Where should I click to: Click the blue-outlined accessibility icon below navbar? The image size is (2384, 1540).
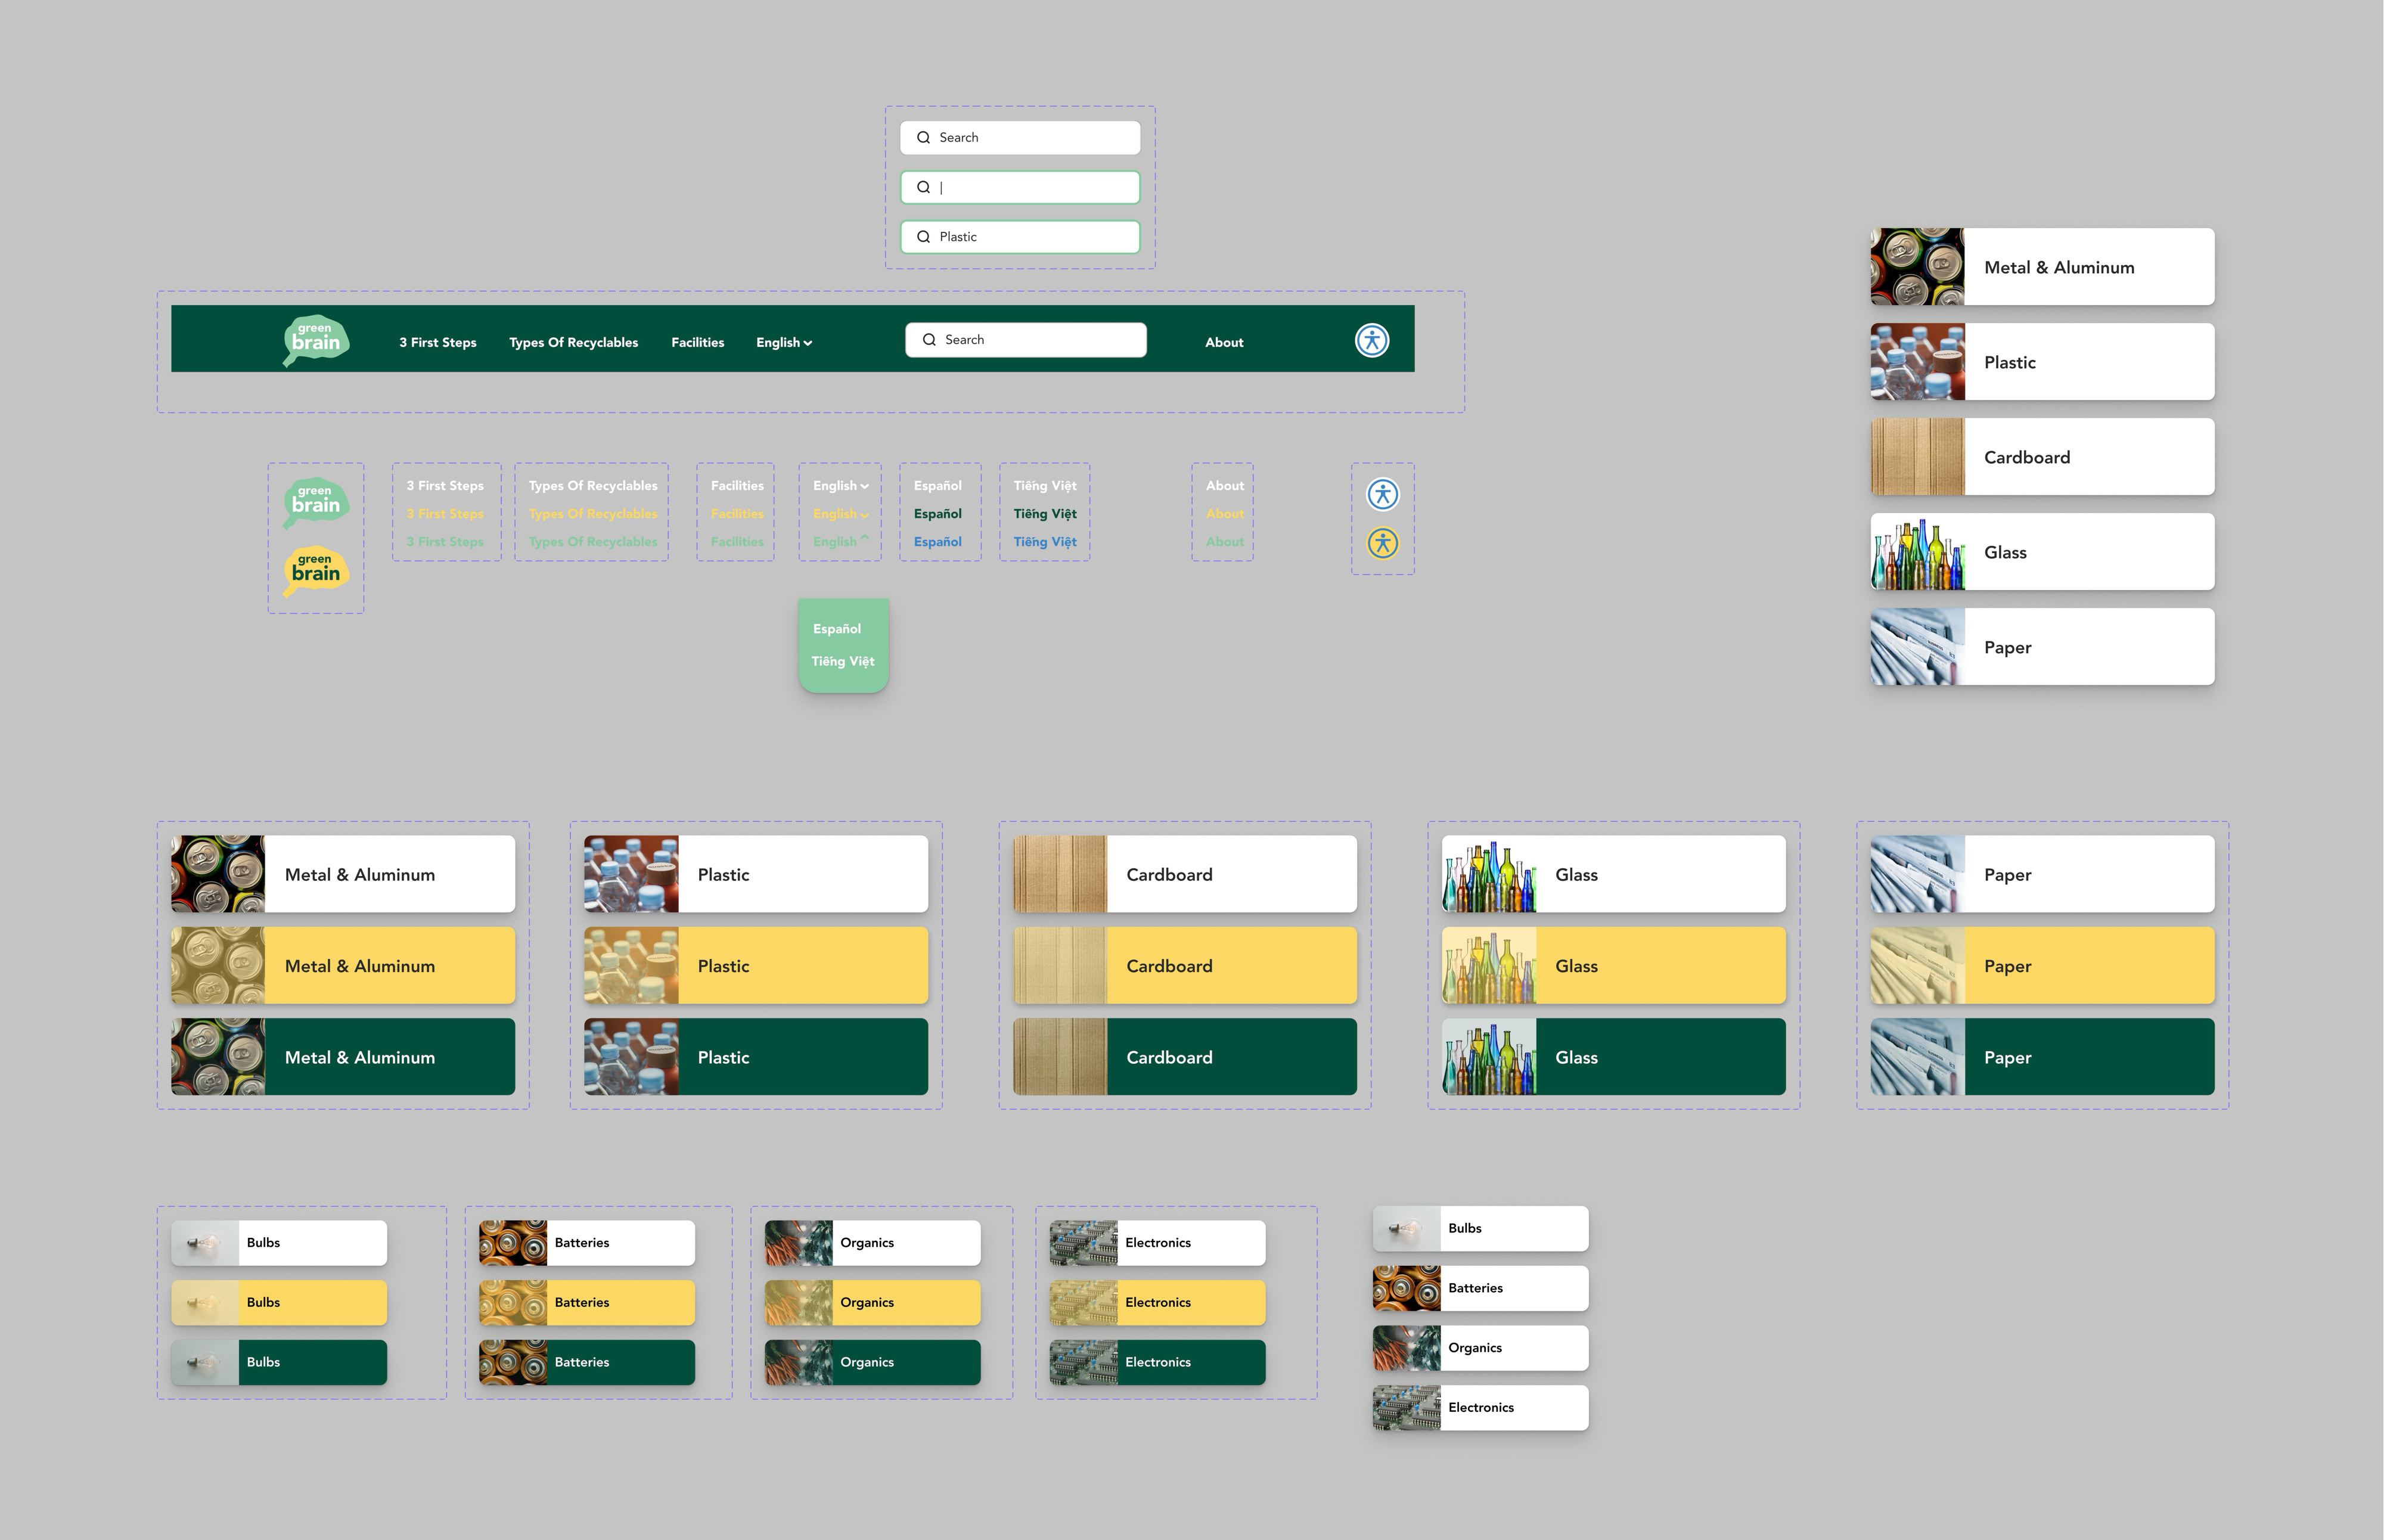(x=1383, y=494)
